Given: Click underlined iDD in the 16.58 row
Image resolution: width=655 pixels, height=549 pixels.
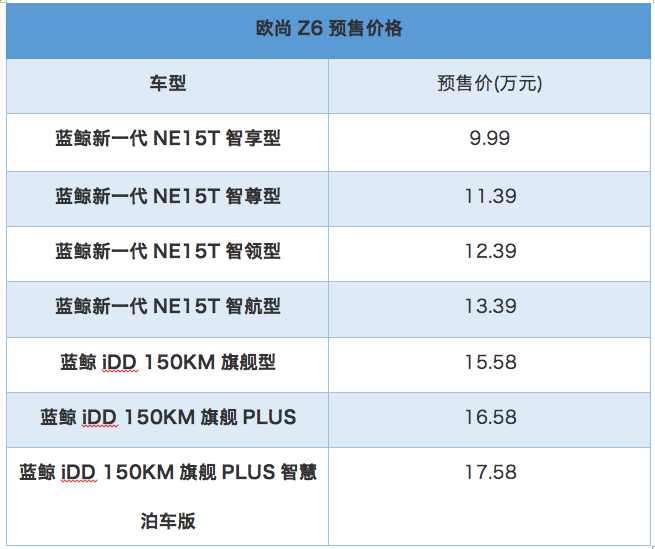Looking at the screenshot, I should tap(100, 417).
